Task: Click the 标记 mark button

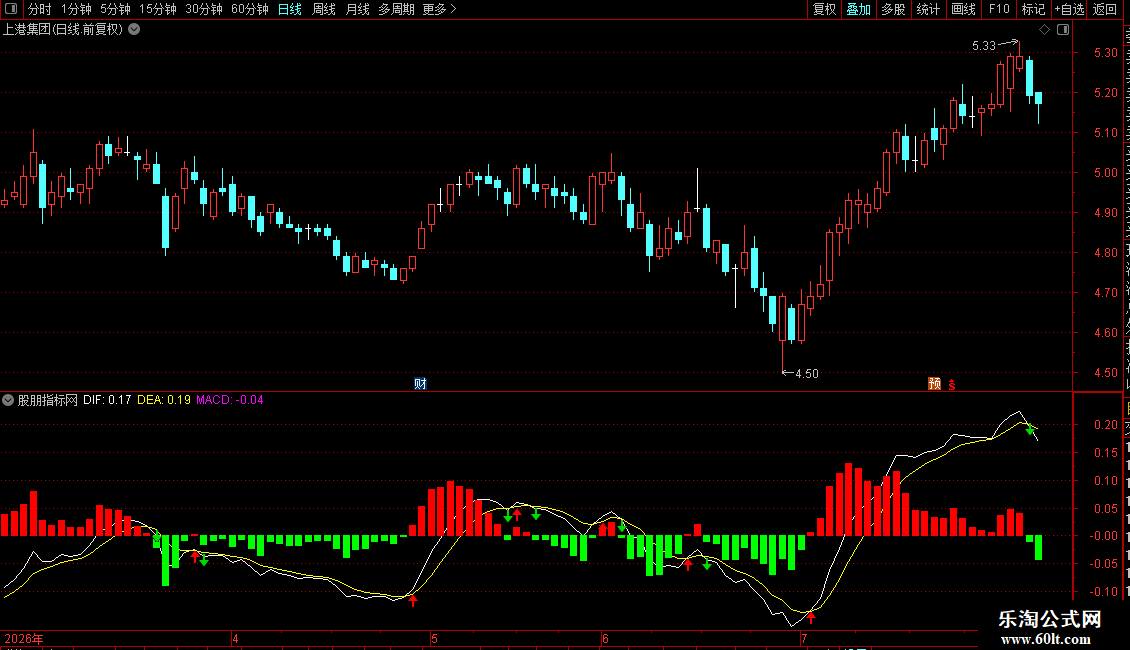Action: click(x=1033, y=9)
